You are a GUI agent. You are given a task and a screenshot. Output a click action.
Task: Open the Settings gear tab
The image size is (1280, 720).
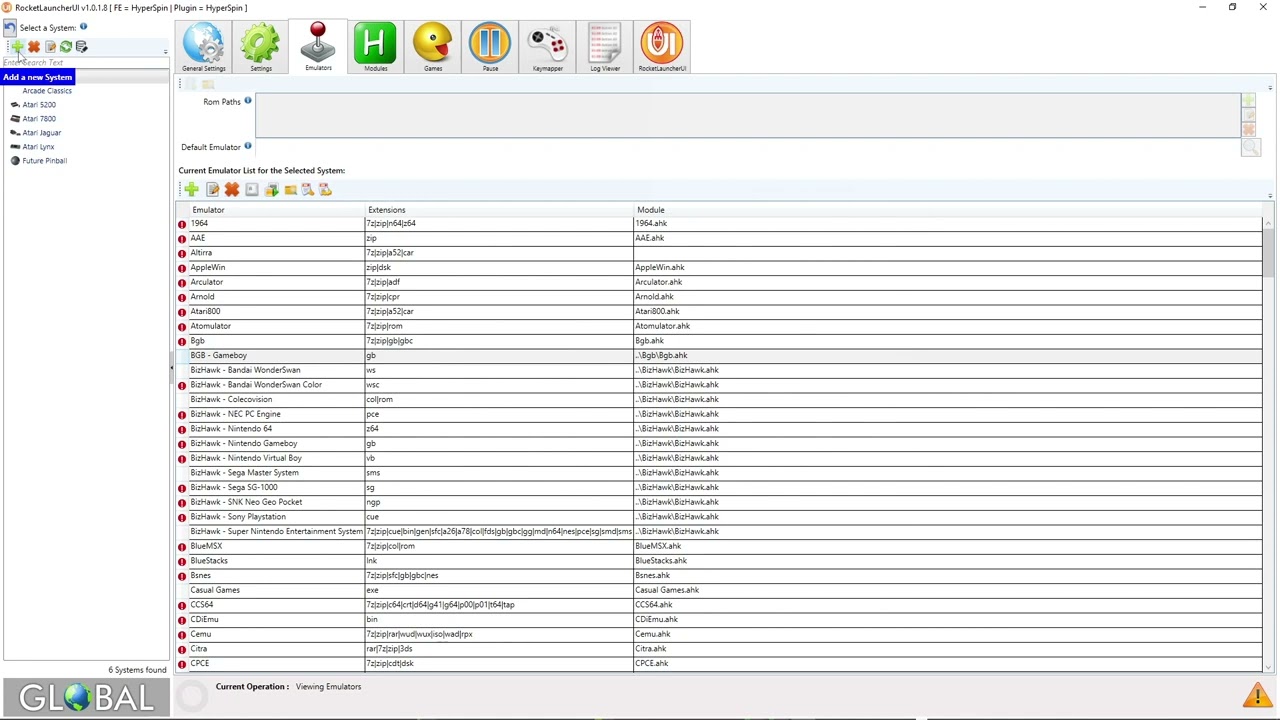tap(261, 47)
